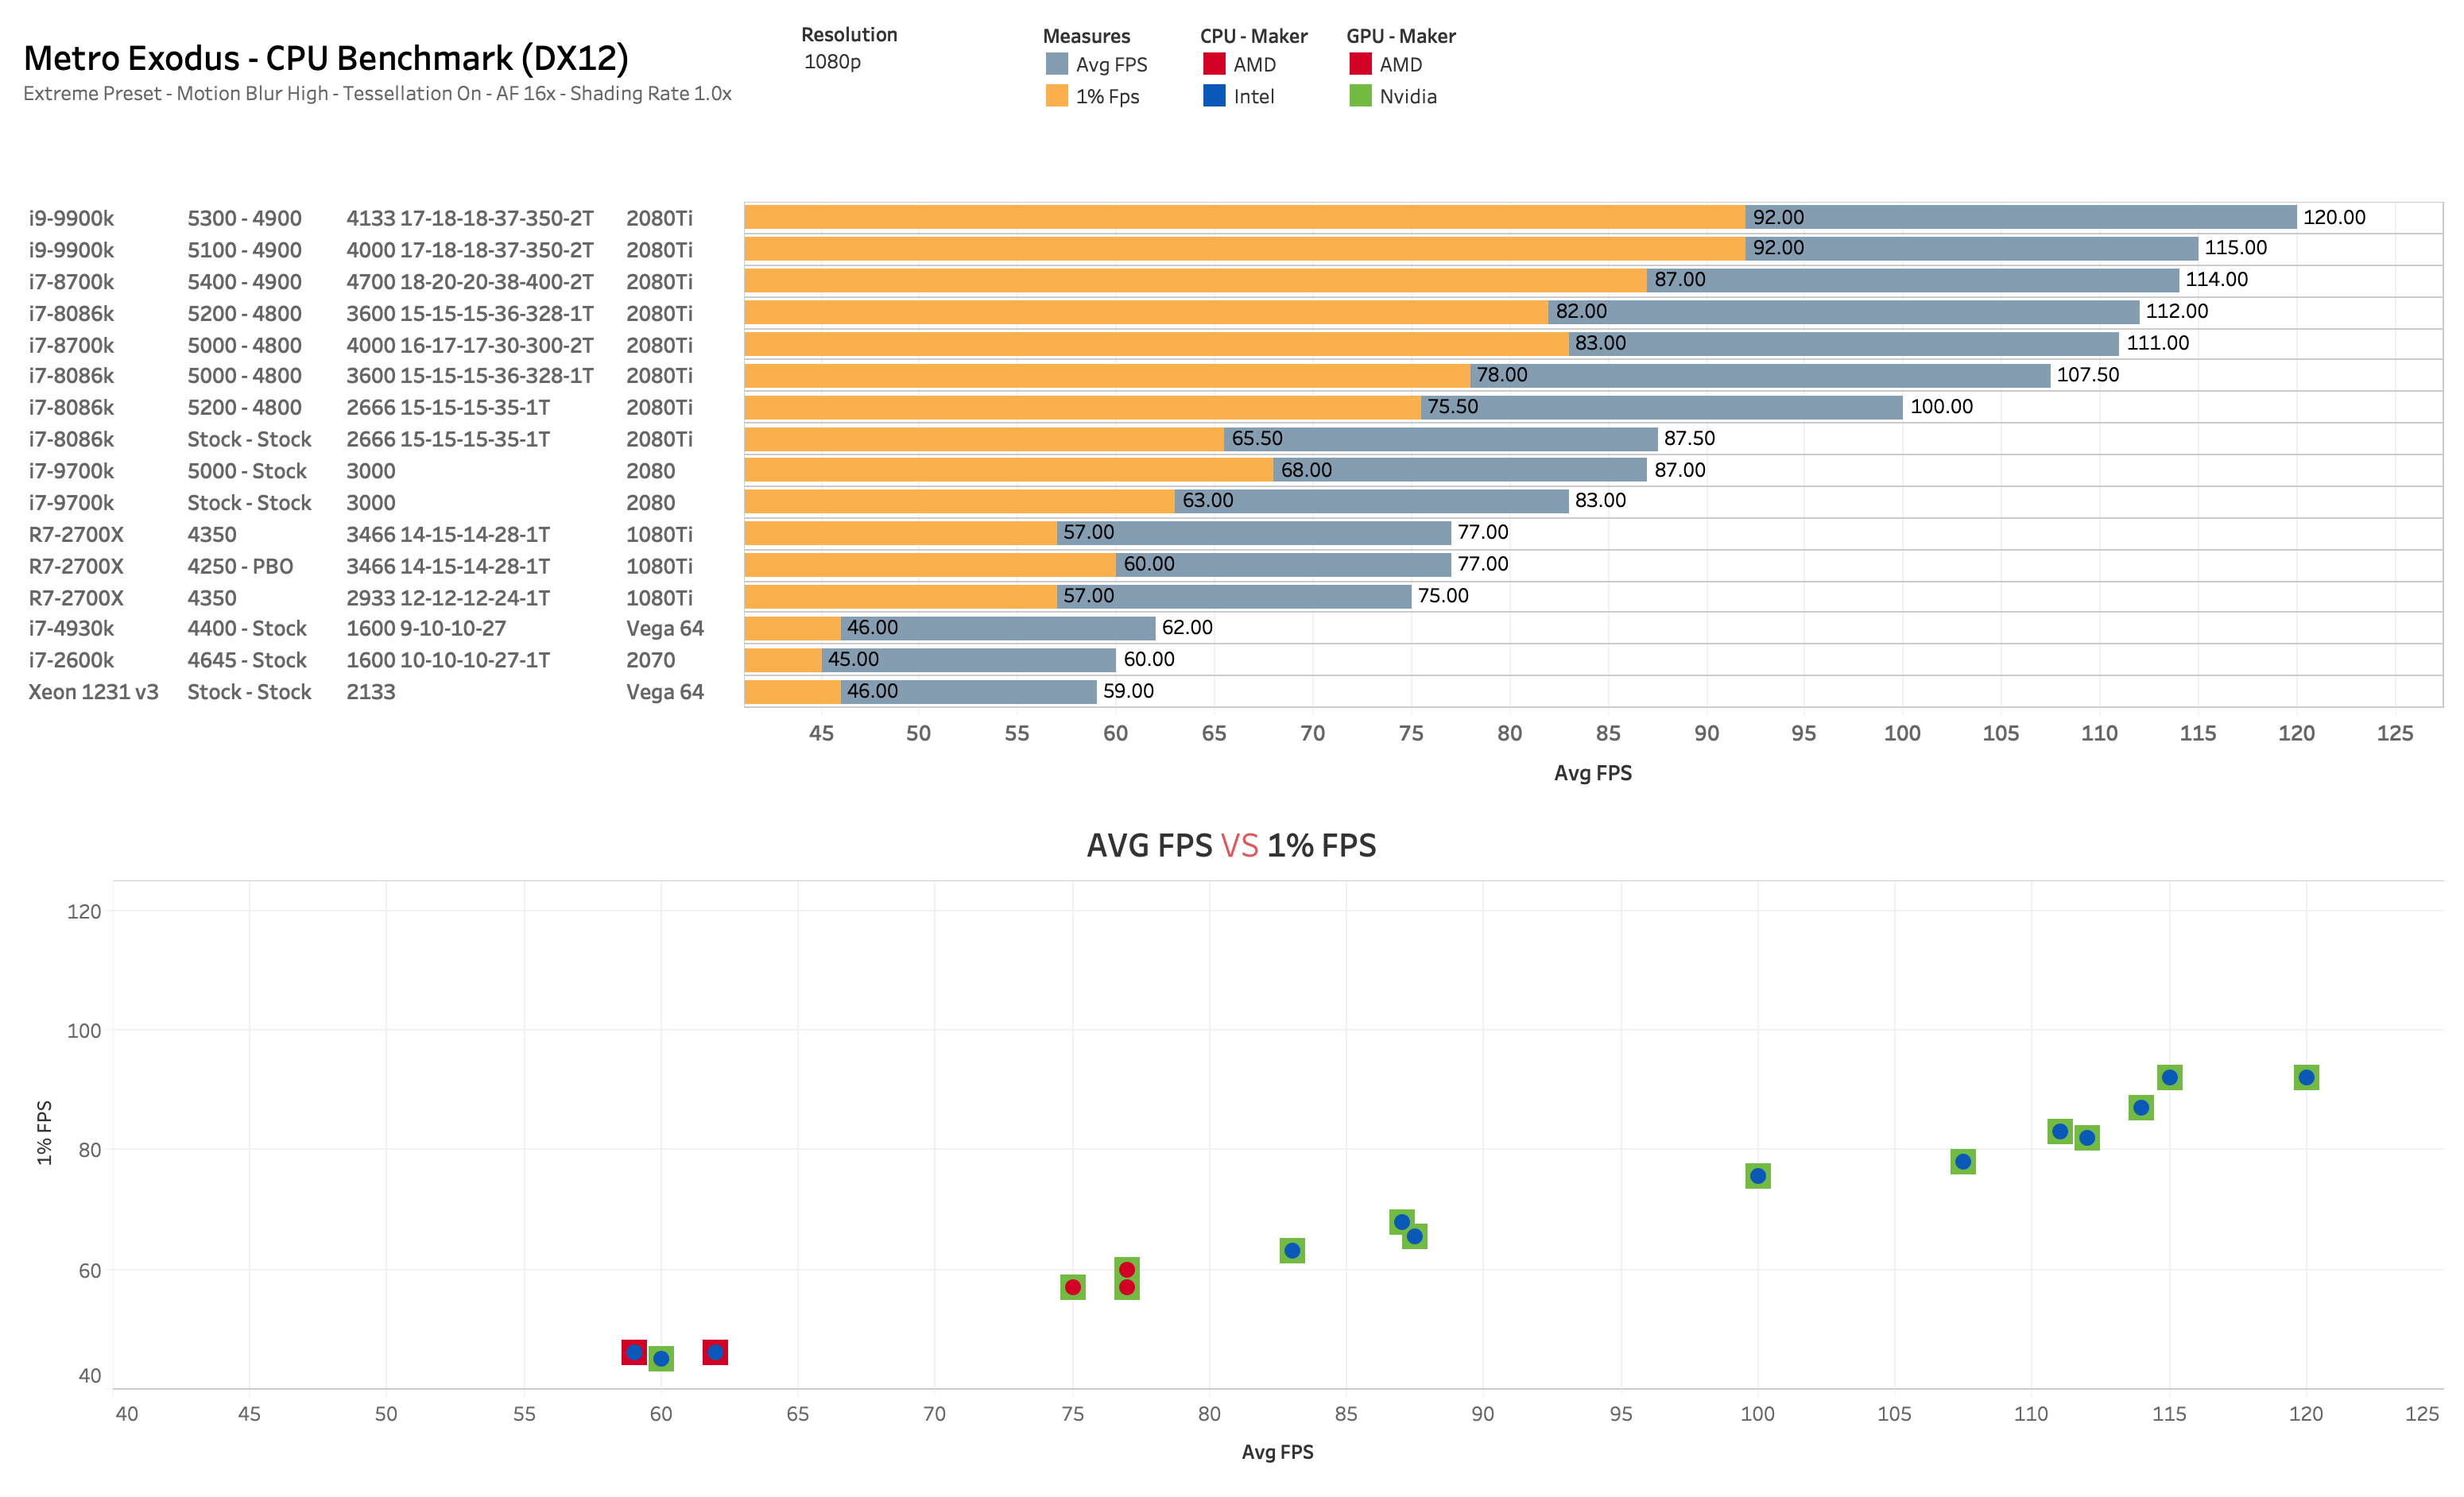Click the R7-2700X 4250 - PBO row label

pos(76,566)
